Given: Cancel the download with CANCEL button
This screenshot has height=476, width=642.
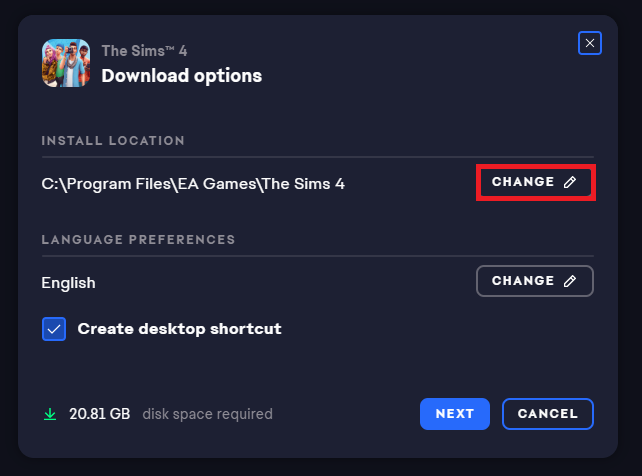Looking at the screenshot, I should point(548,413).
